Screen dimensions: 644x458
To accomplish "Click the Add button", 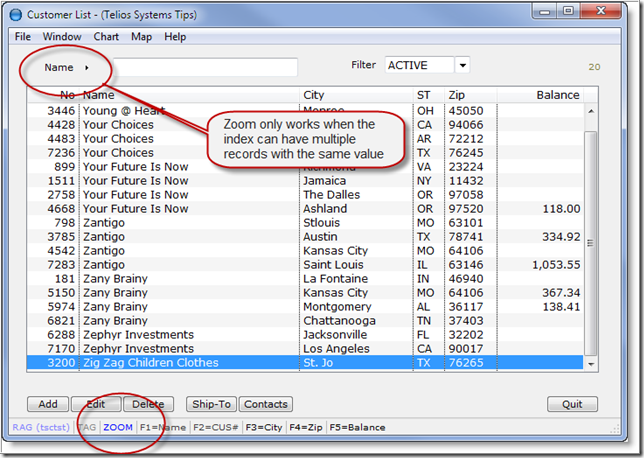I will click(47, 405).
